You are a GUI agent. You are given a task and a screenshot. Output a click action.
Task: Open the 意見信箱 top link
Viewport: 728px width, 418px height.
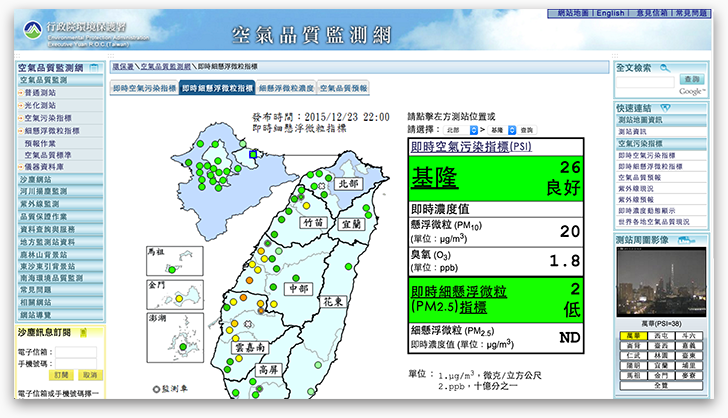point(651,13)
